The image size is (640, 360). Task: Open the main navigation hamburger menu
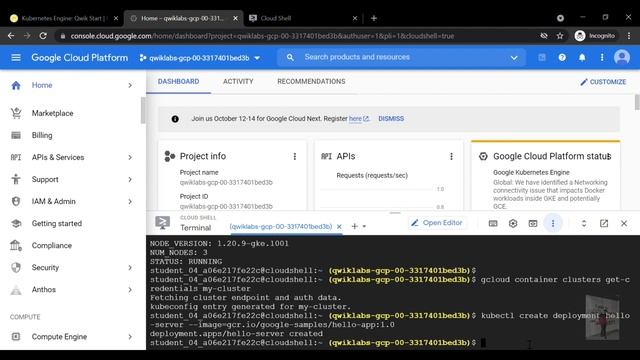[16, 58]
